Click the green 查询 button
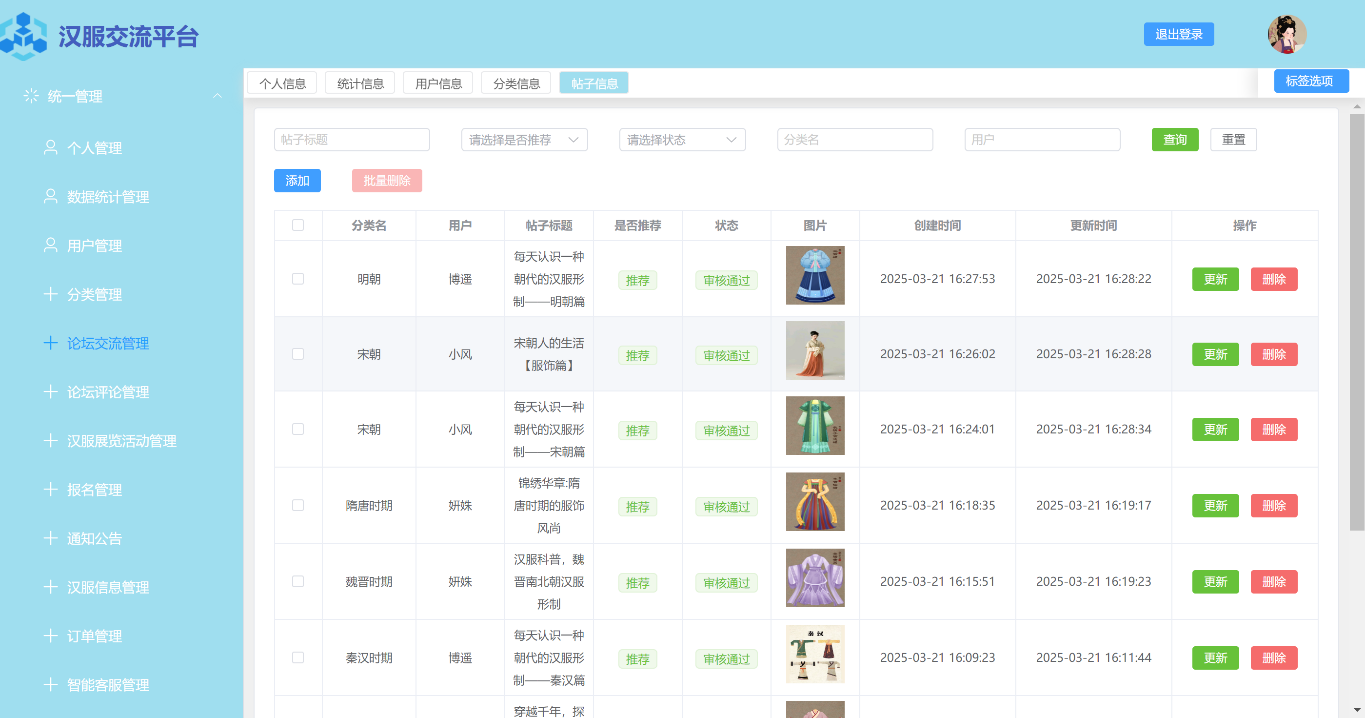Screen dimensions: 1365x718 (x=1175, y=140)
